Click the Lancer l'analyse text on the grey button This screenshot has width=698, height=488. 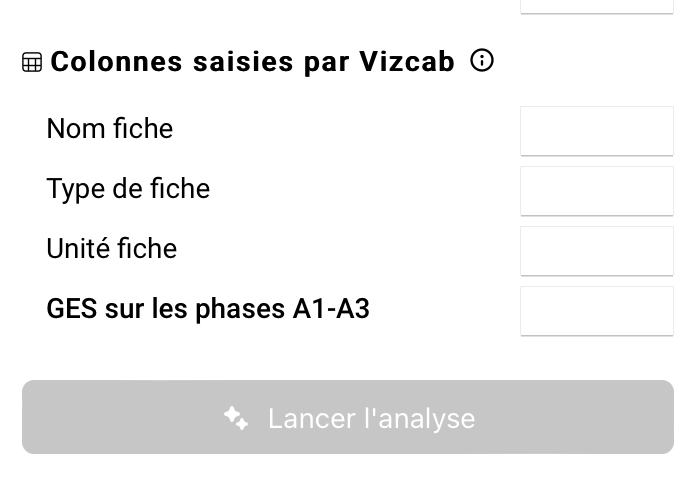tap(371, 418)
